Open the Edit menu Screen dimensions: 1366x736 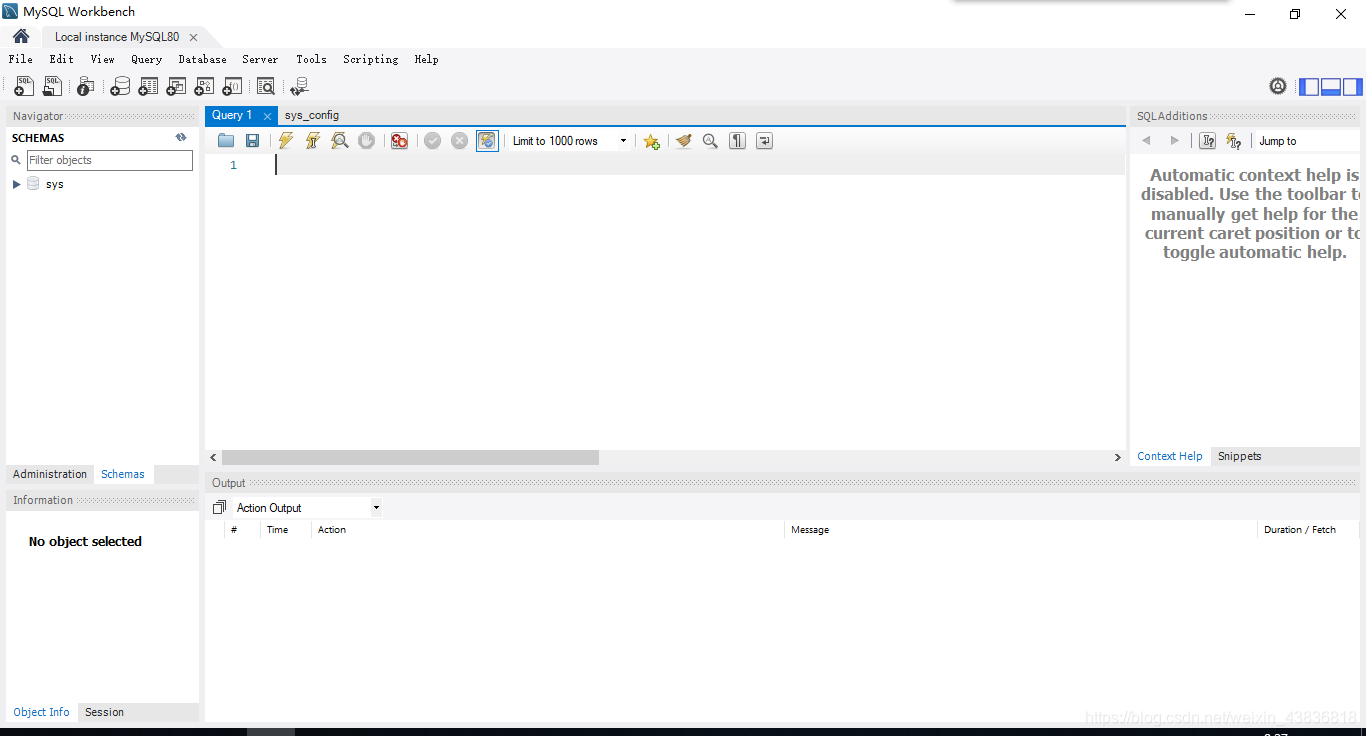pyautogui.click(x=62, y=59)
